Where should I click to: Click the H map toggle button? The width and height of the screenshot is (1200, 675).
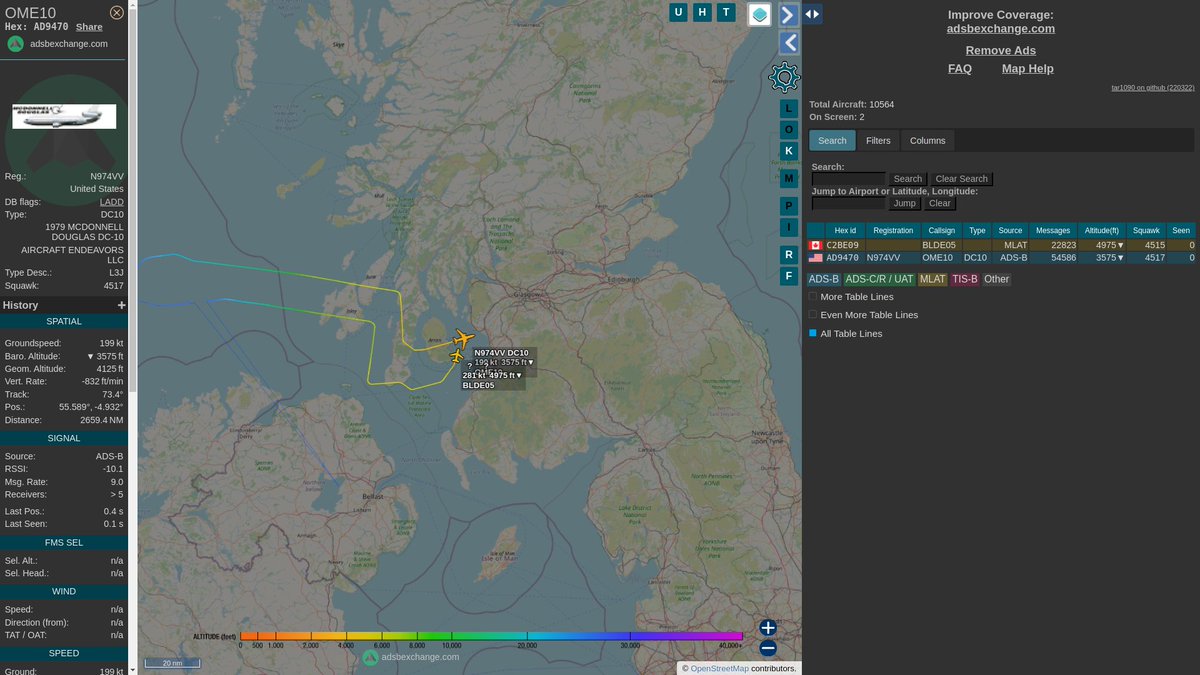(703, 12)
